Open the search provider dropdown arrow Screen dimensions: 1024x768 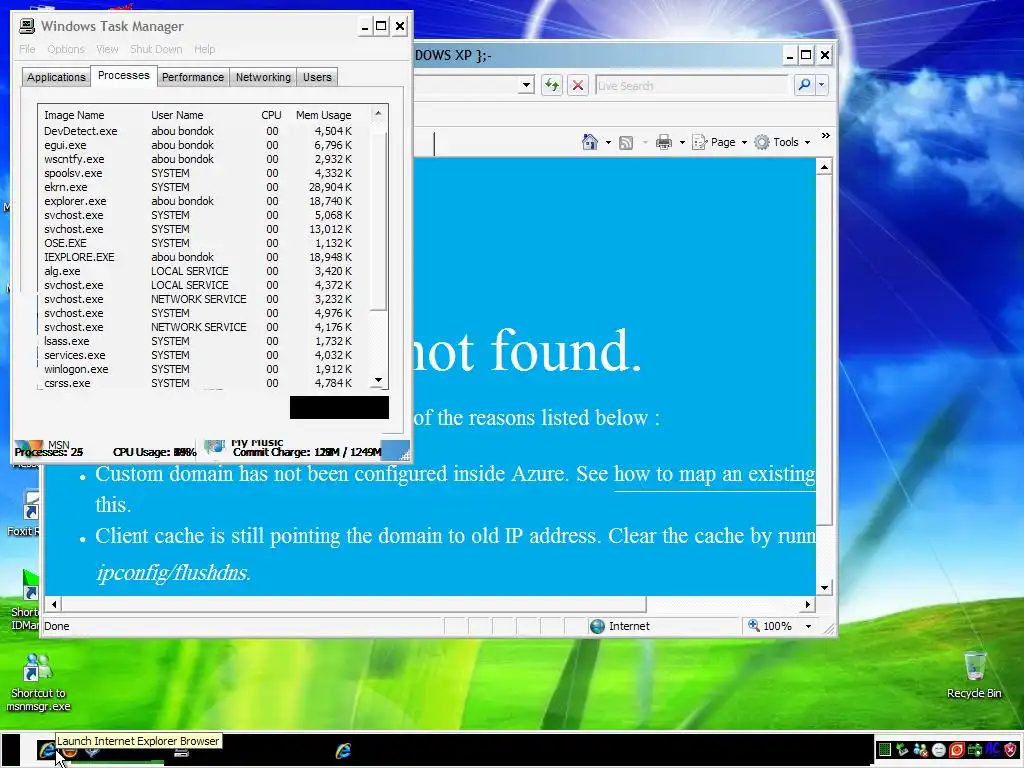pos(822,85)
